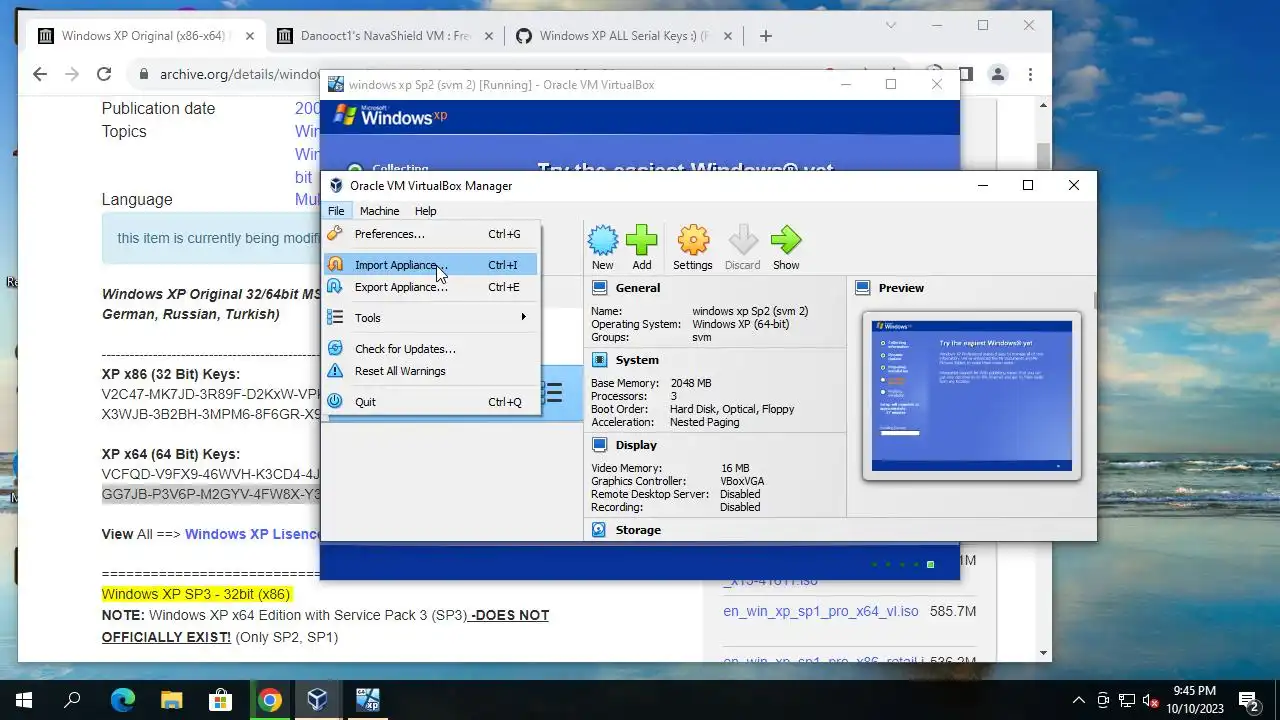
Task: Open the Chrome profile avatar icon
Action: (x=997, y=74)
